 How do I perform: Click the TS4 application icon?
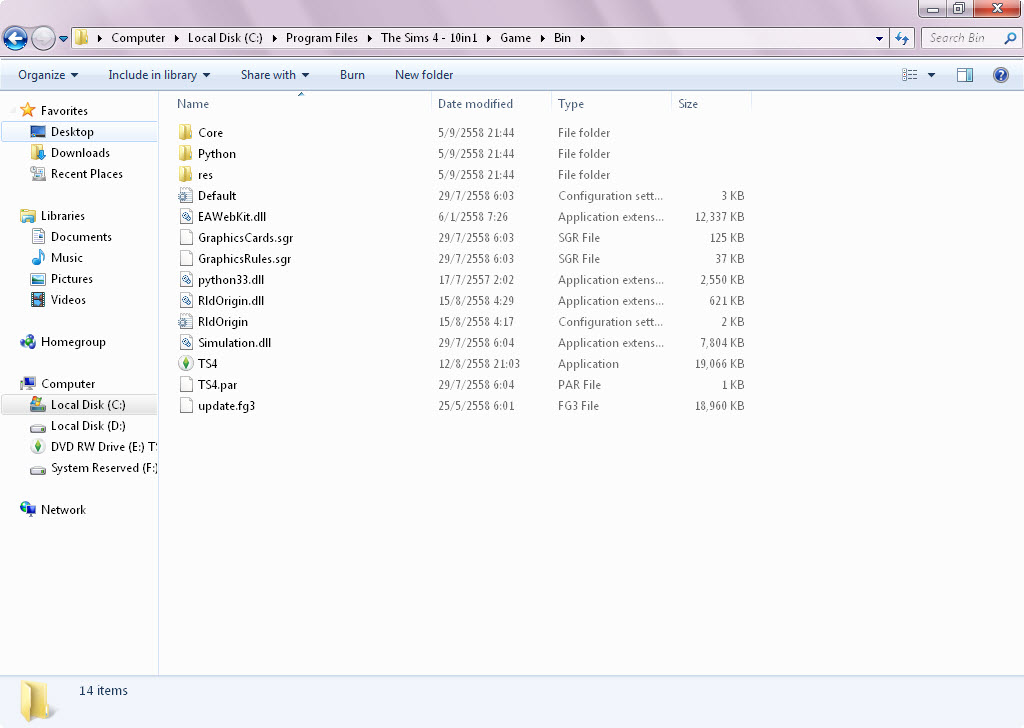point(185,364)
